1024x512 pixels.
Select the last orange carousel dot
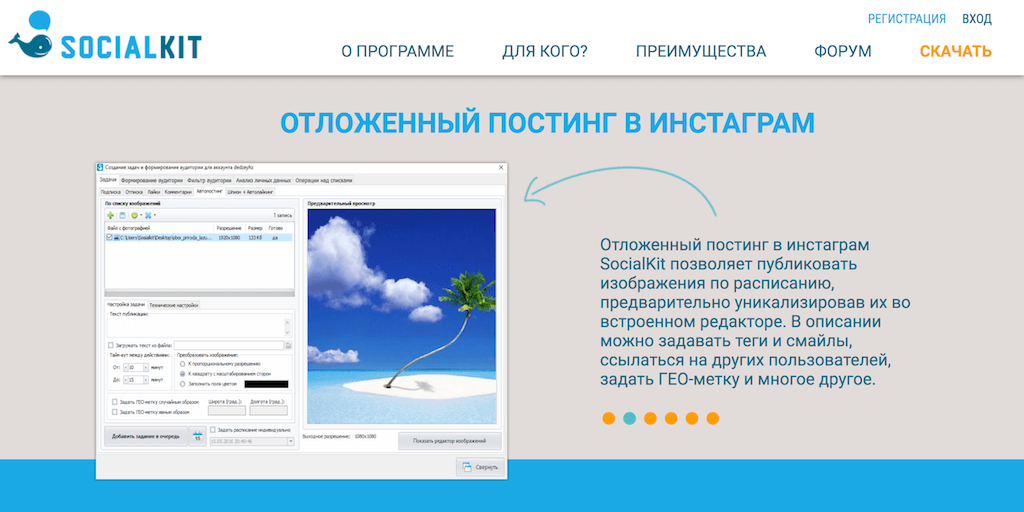coord(713,418)
